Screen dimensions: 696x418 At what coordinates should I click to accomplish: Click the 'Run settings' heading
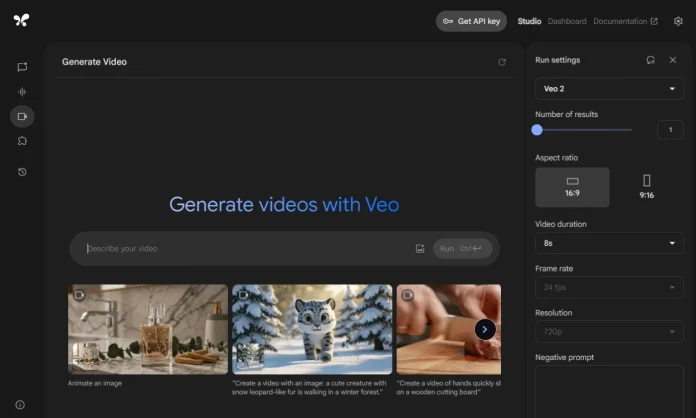558,60
